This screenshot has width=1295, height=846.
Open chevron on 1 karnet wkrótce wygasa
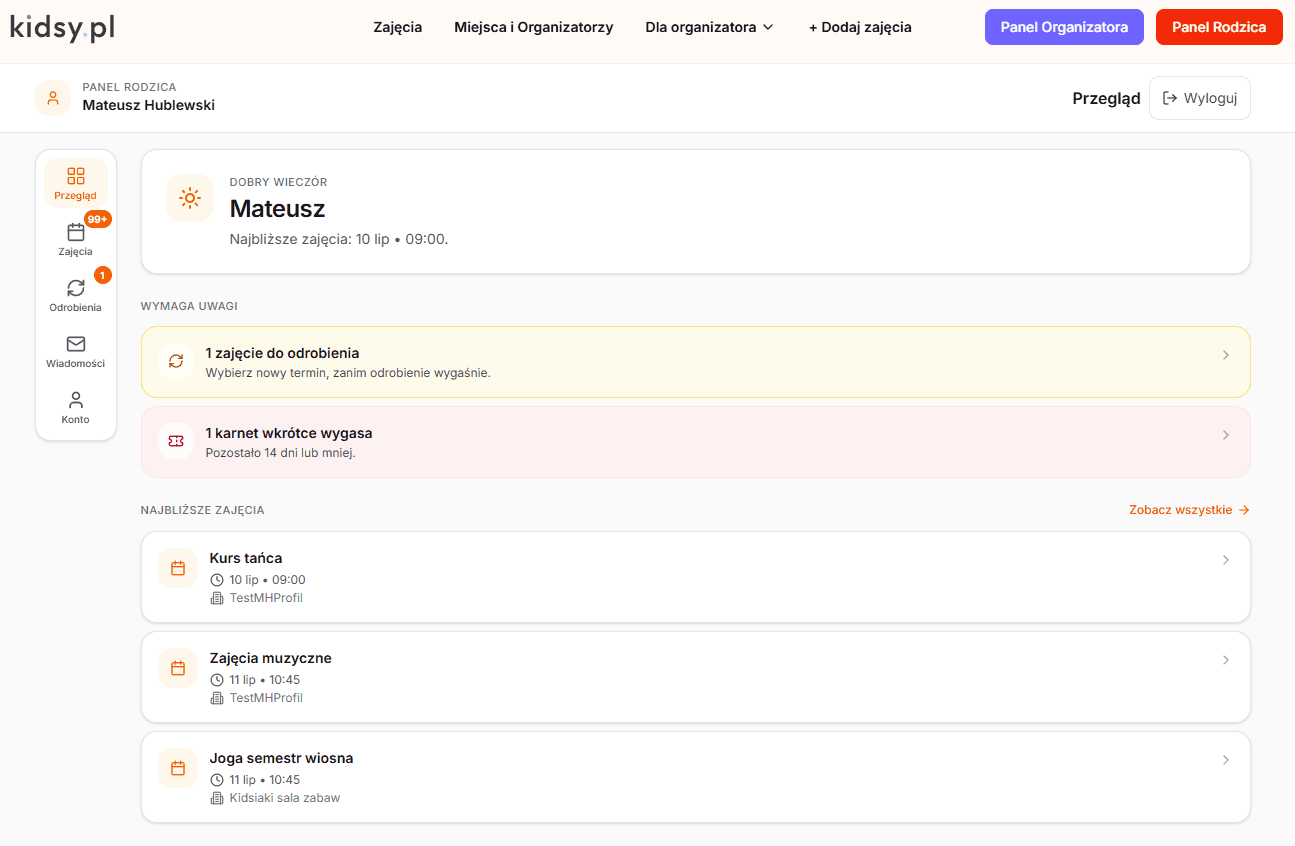[1226, 435]
